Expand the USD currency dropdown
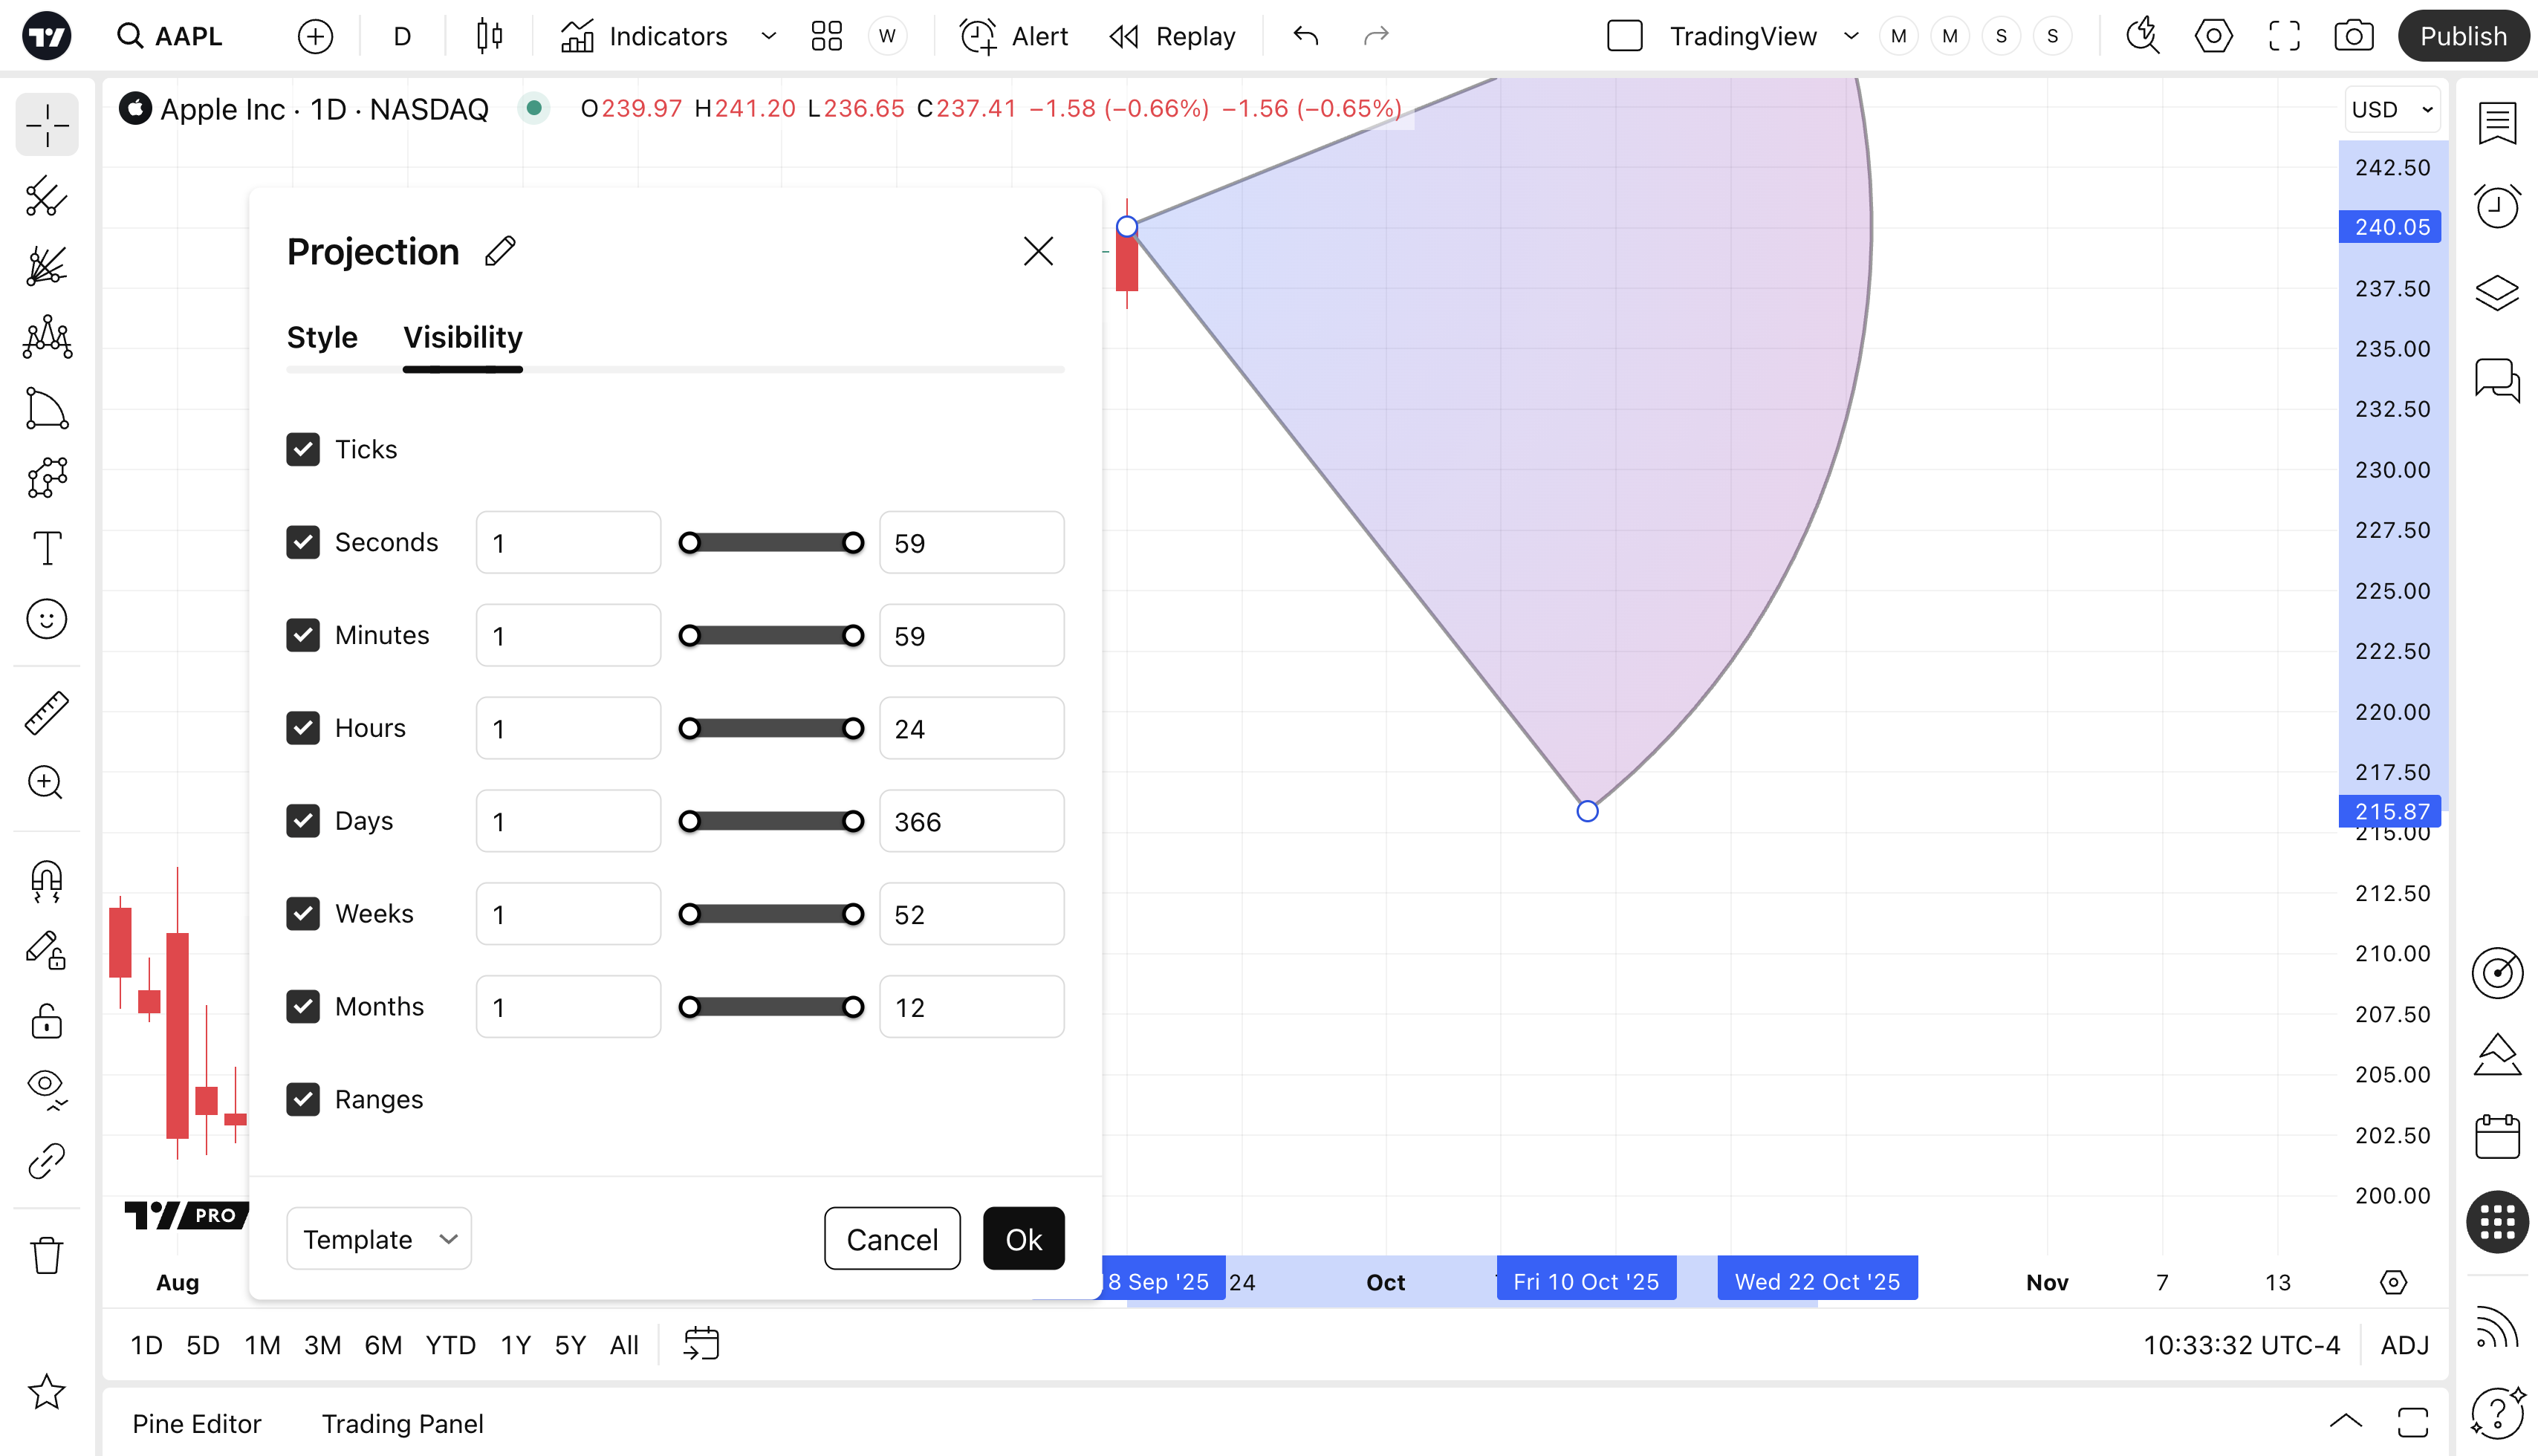2538x1456 pixels. (x=2392, y=109)
